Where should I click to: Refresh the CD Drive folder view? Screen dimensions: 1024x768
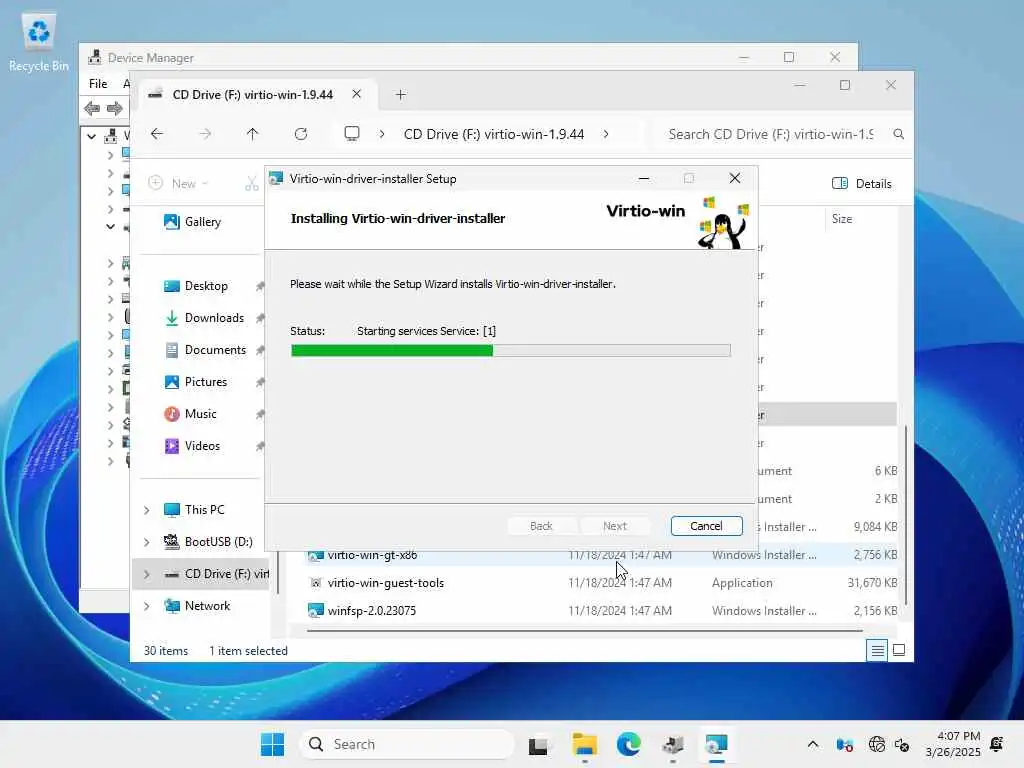(300, 134)
